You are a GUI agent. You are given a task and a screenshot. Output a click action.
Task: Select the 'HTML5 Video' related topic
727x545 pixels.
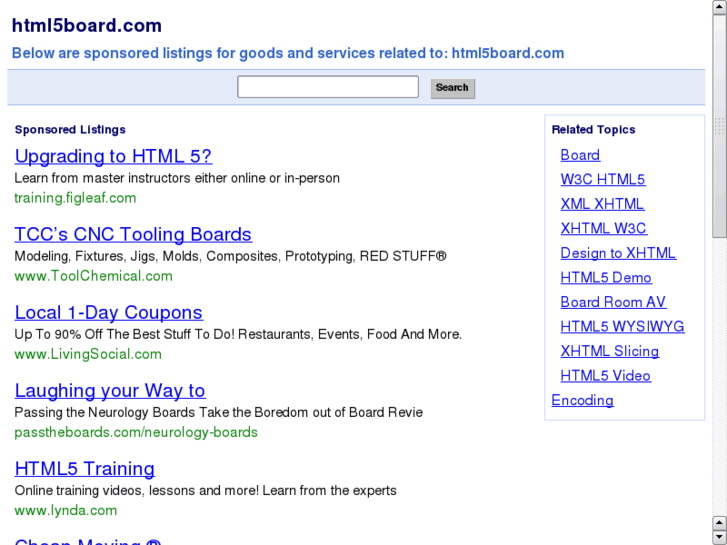point(606,376)
